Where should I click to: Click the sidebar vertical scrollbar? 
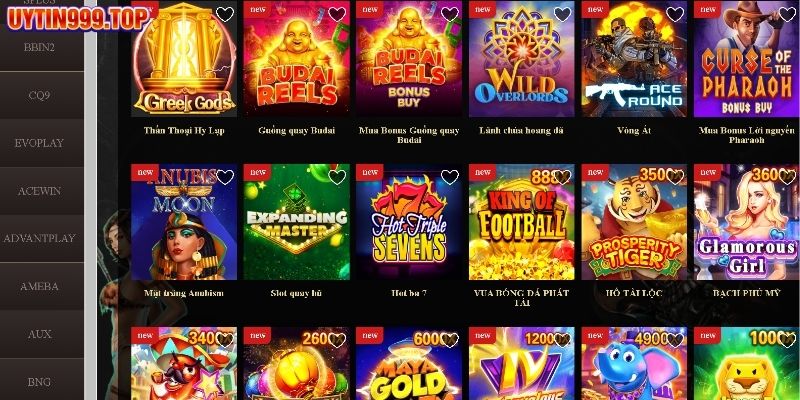[x=90, y=200]
